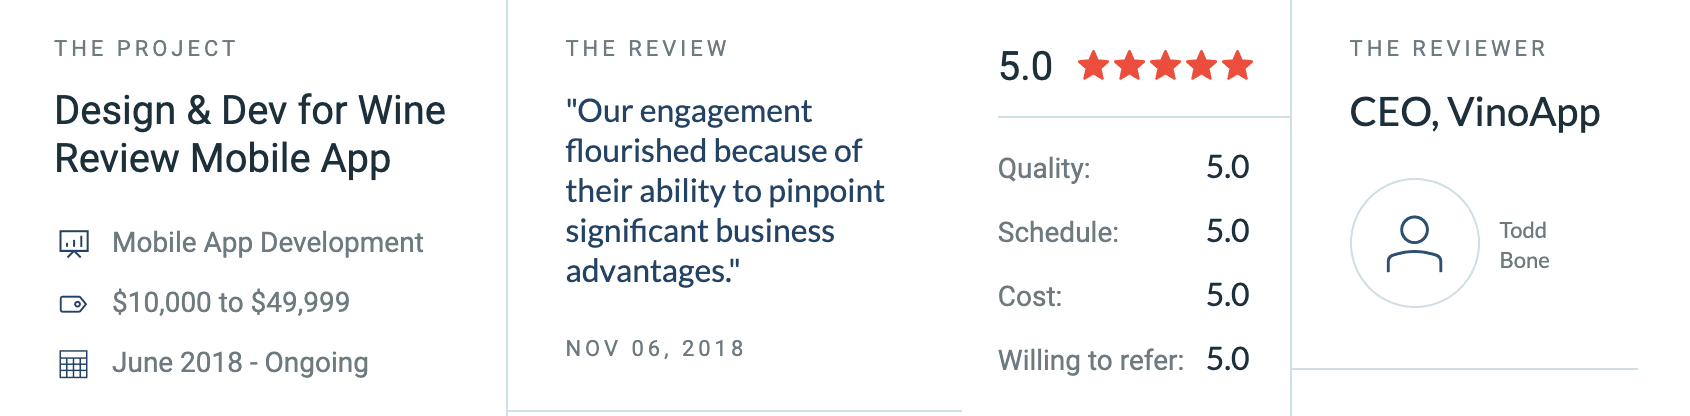Open the Design & Dev for Wine Review title
Viewport: 1690px width, 416px height.
point(250,135)
